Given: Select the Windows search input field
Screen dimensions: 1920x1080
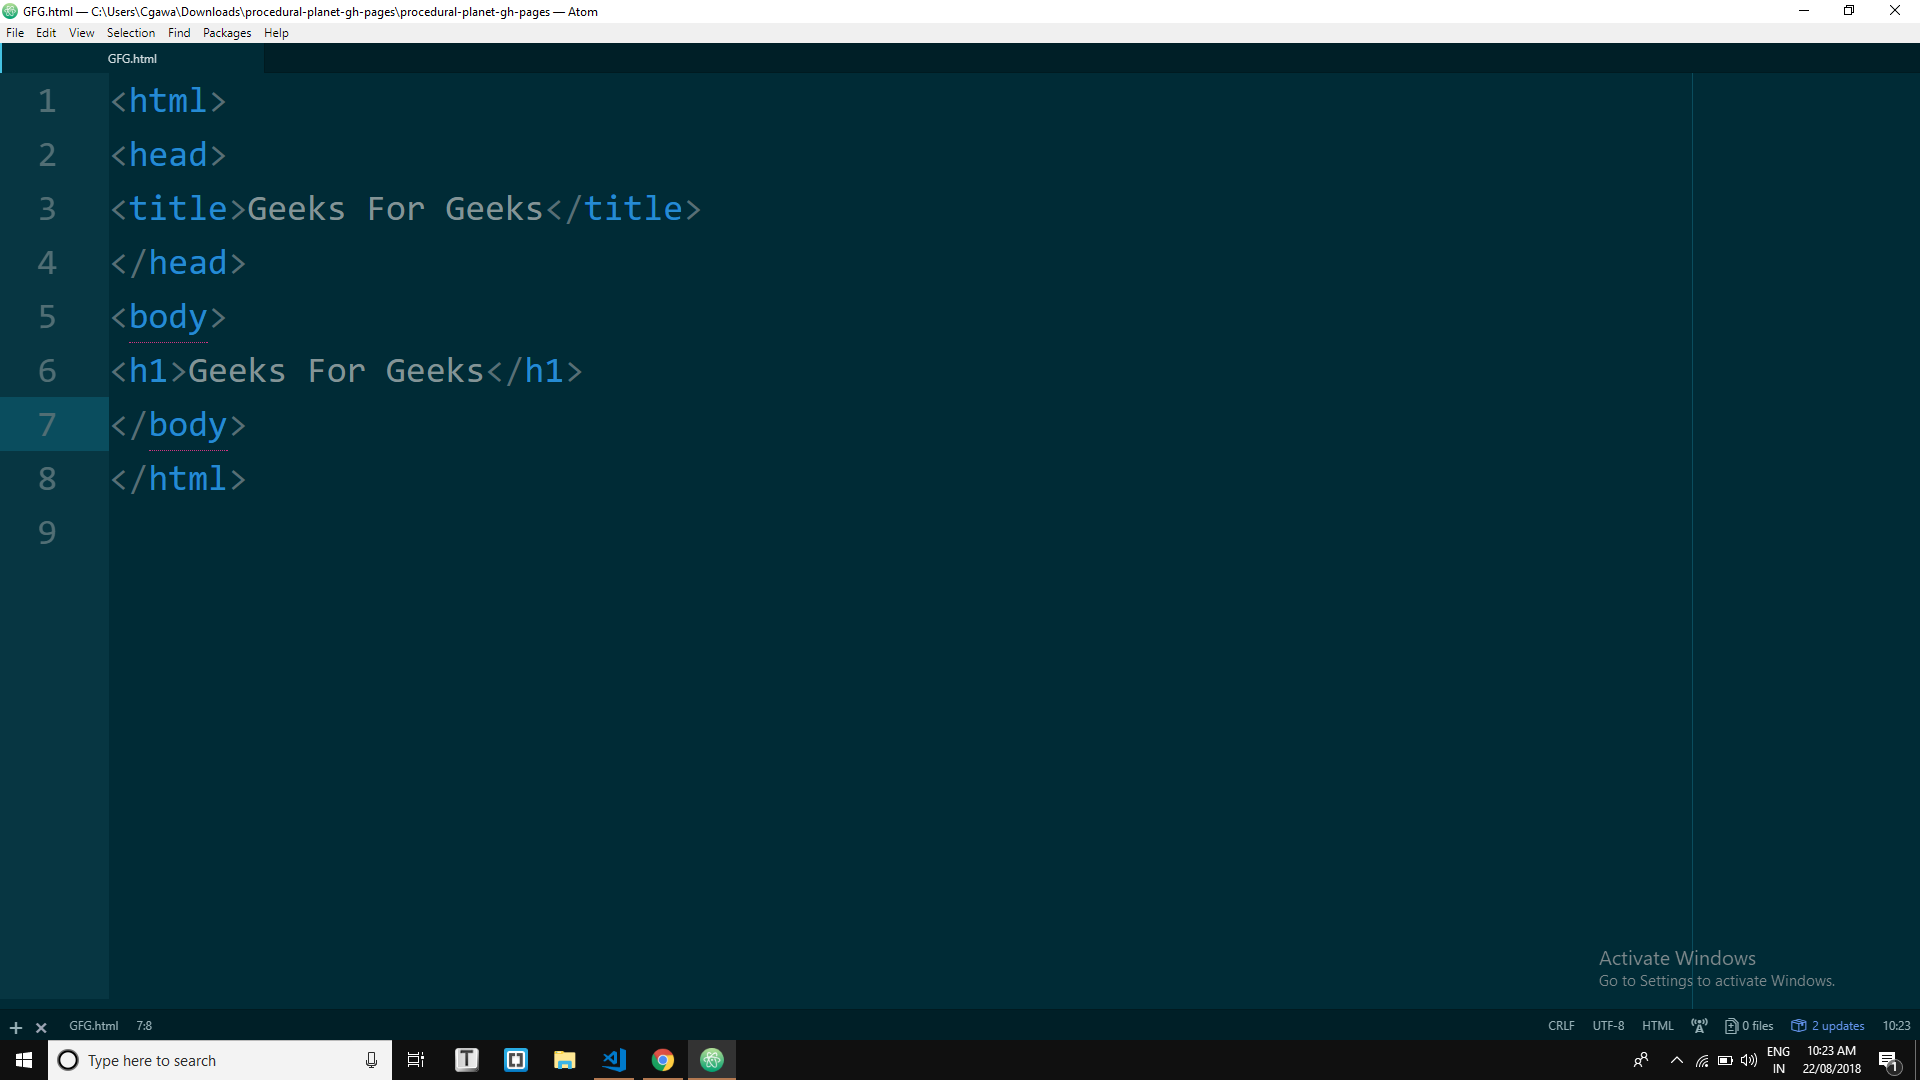Looking at the screenshot, I should pos(220,1059).
